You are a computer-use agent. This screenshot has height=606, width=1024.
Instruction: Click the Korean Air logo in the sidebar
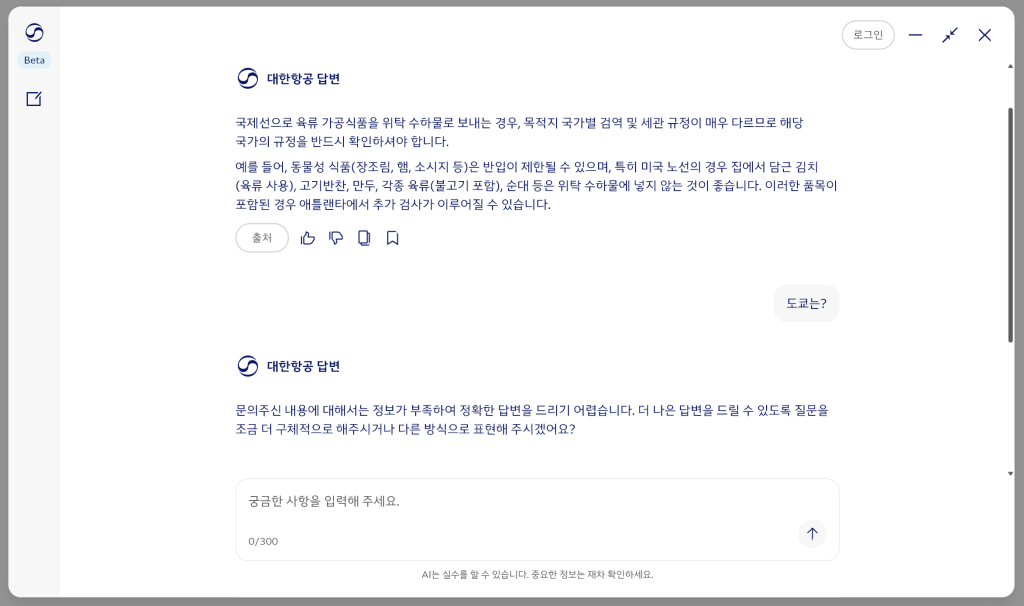coord(34,33)
